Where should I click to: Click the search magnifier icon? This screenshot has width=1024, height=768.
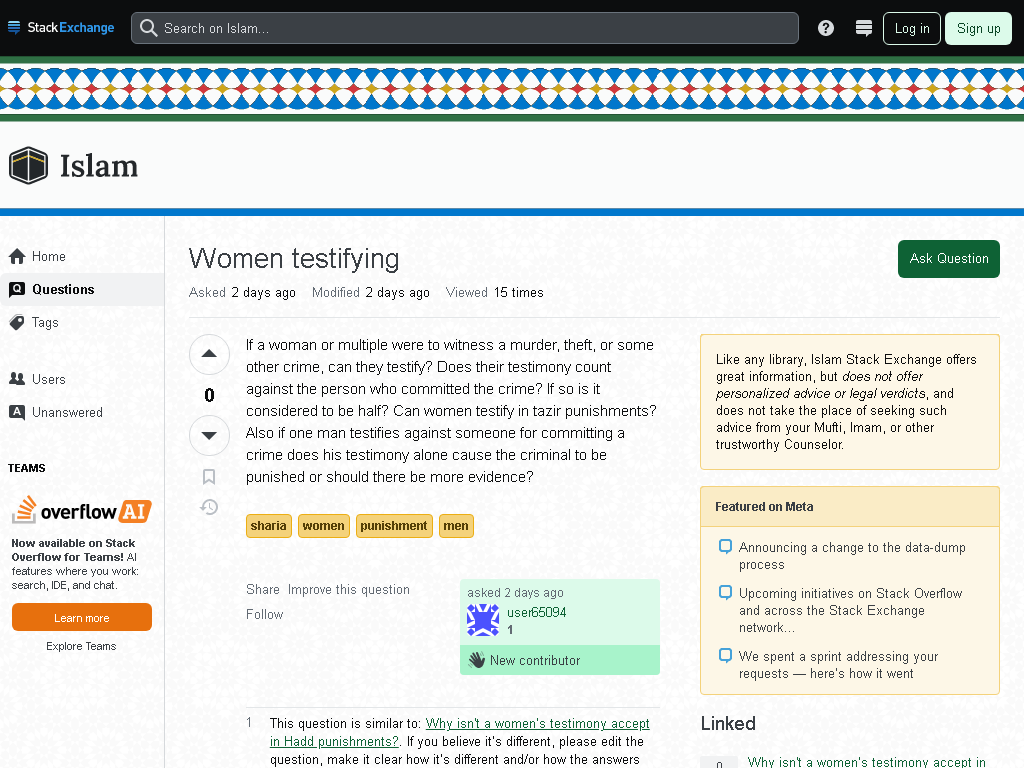click(149, 28)
